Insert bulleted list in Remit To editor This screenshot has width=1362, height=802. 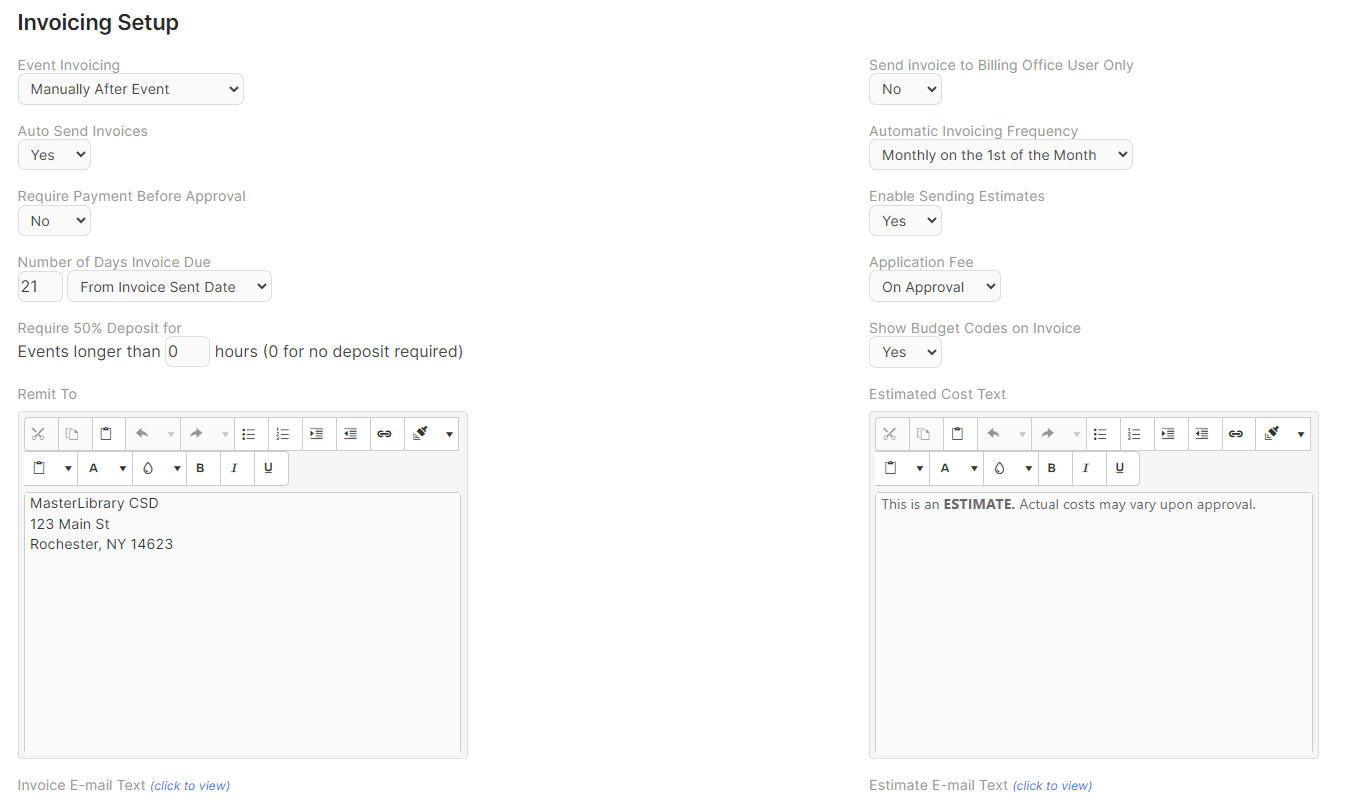(249, 434)
